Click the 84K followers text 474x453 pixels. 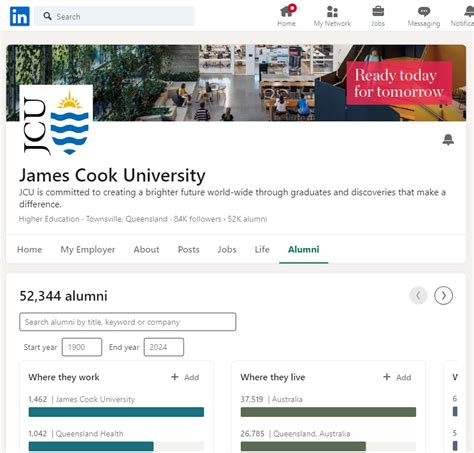pyautogui.click(x=197, y=219)
